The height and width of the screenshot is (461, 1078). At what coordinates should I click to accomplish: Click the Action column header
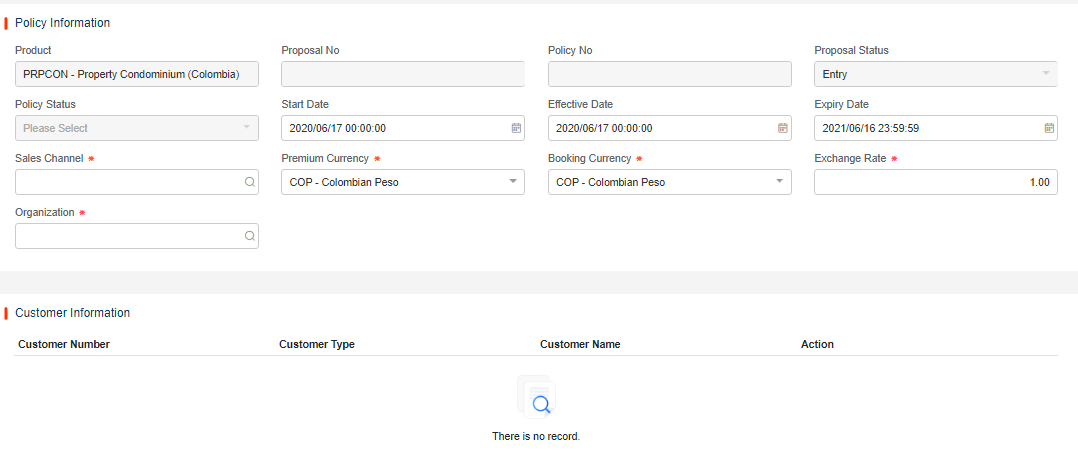pos(817,344)
